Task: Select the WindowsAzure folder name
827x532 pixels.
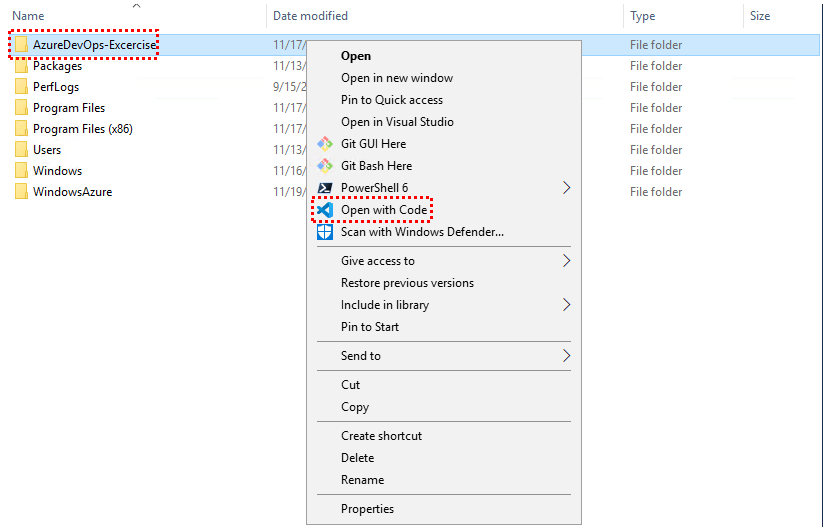Action: [x=72, y=192]
